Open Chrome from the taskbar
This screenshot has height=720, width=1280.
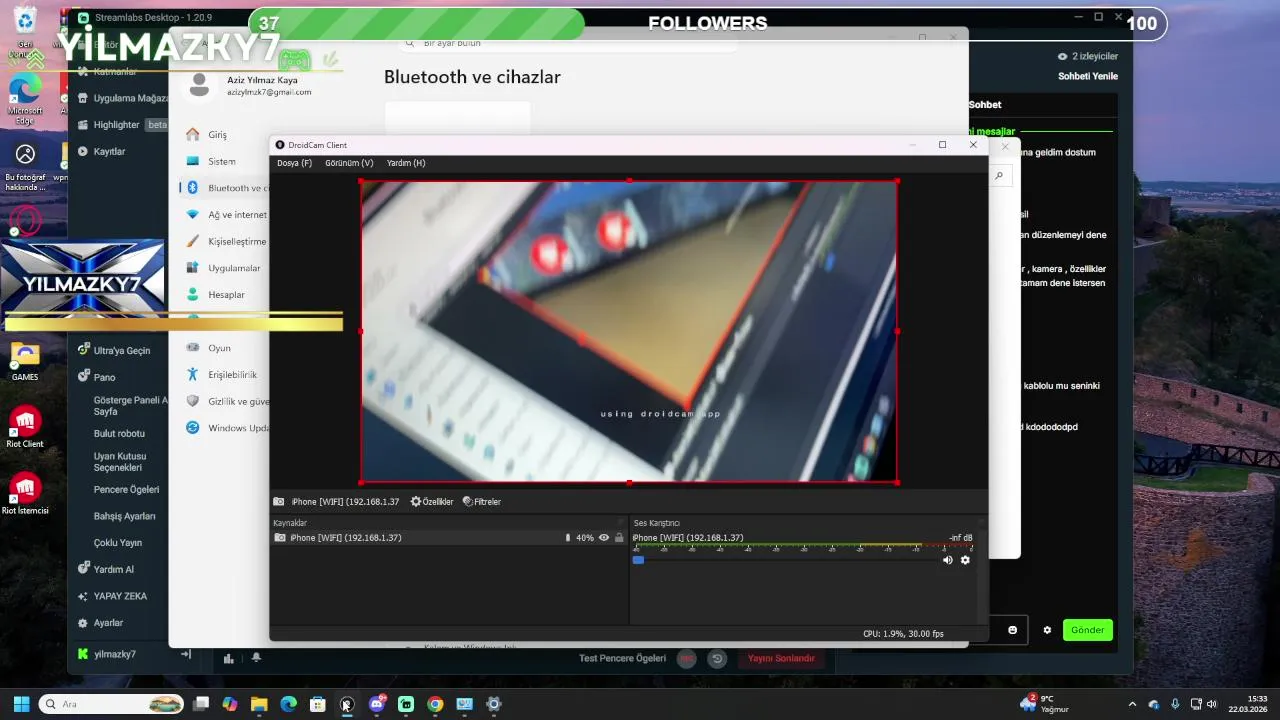tap(435, 704)
